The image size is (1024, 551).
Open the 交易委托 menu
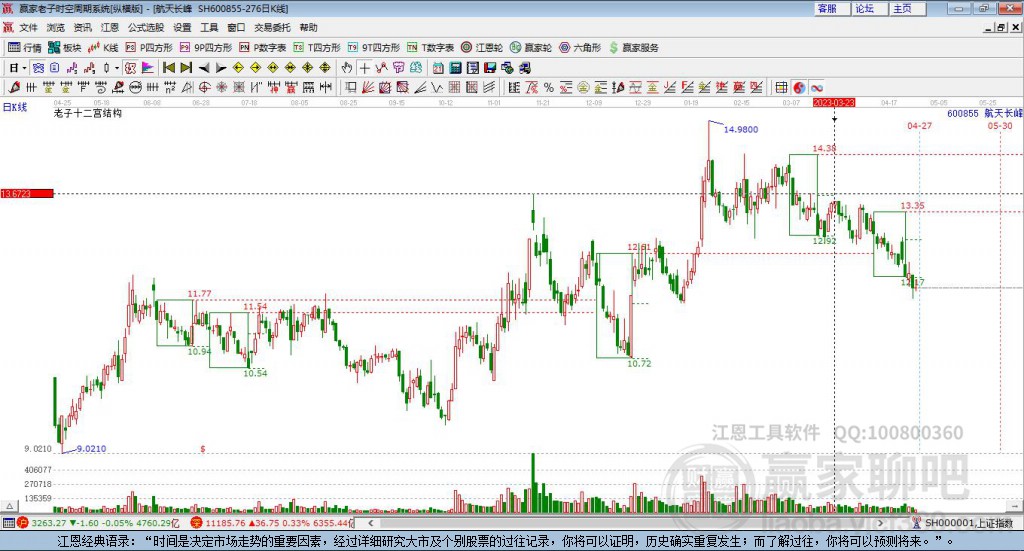[x=272, y=27]
